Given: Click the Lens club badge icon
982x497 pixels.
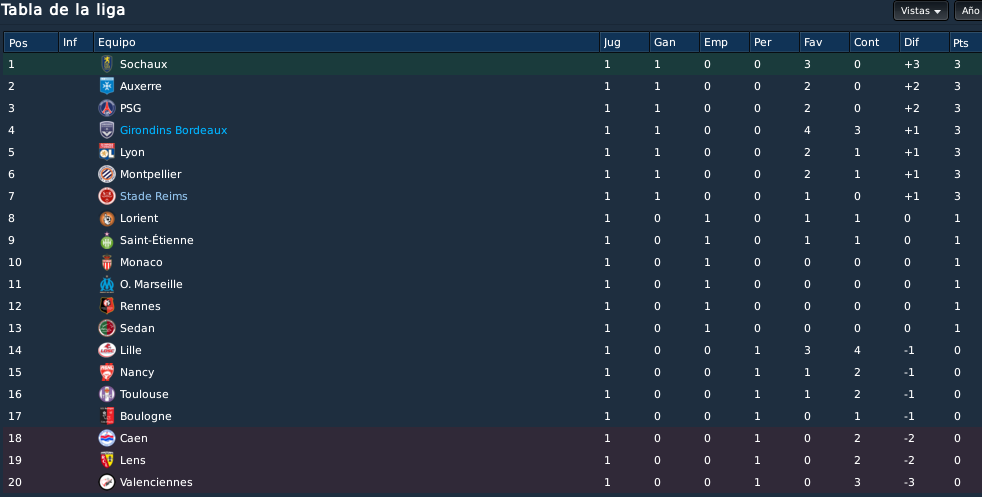Looking at the screenshot, I should pyautogui.click(x=106, y=460).
